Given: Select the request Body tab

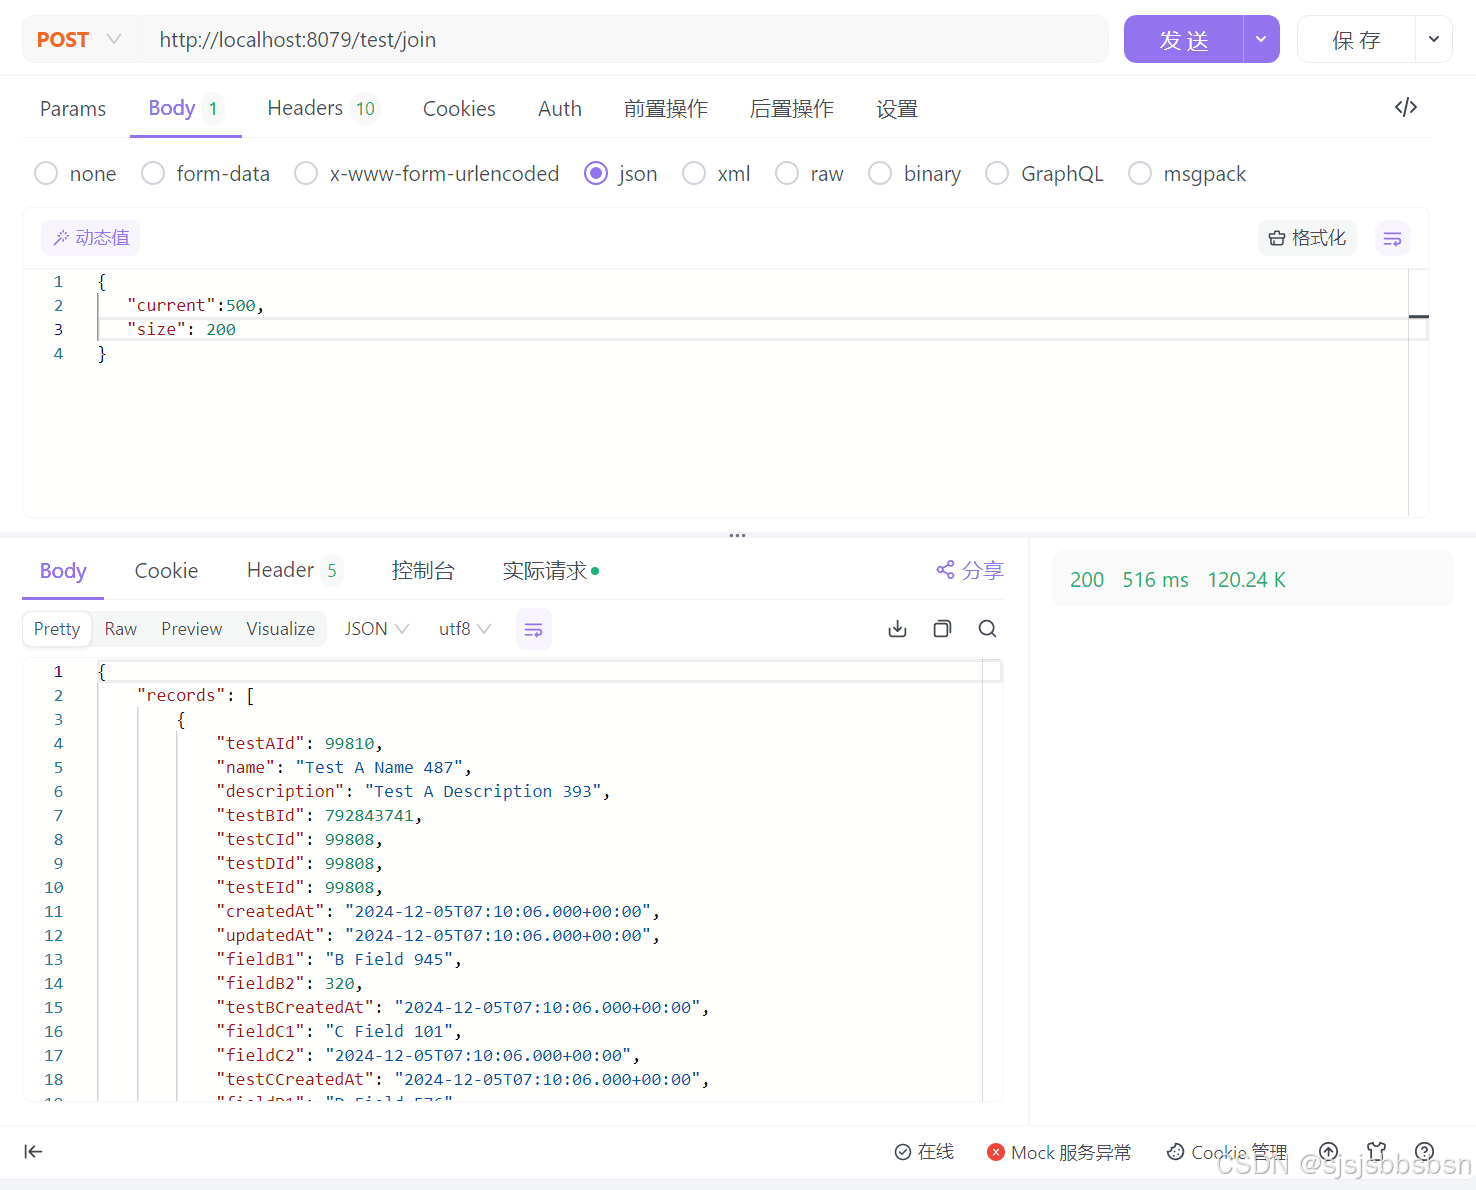Looking at the screenshot, I should 186,108.
